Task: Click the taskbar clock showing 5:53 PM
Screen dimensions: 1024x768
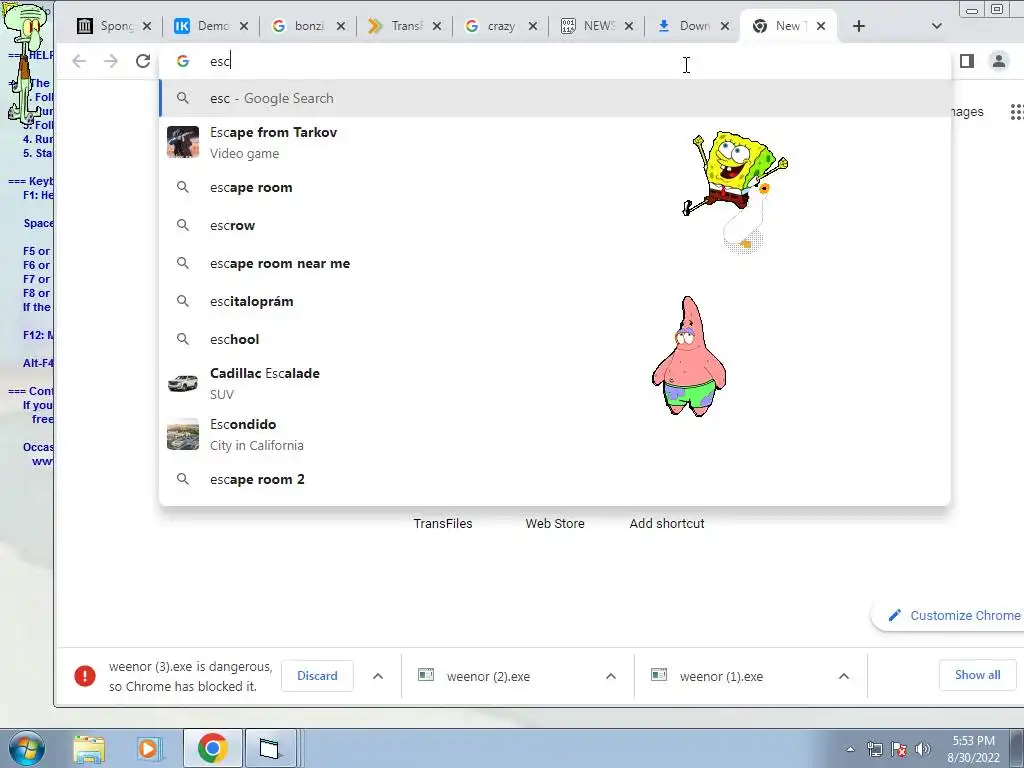Action: pyautogui.click(x=973, y=749)
